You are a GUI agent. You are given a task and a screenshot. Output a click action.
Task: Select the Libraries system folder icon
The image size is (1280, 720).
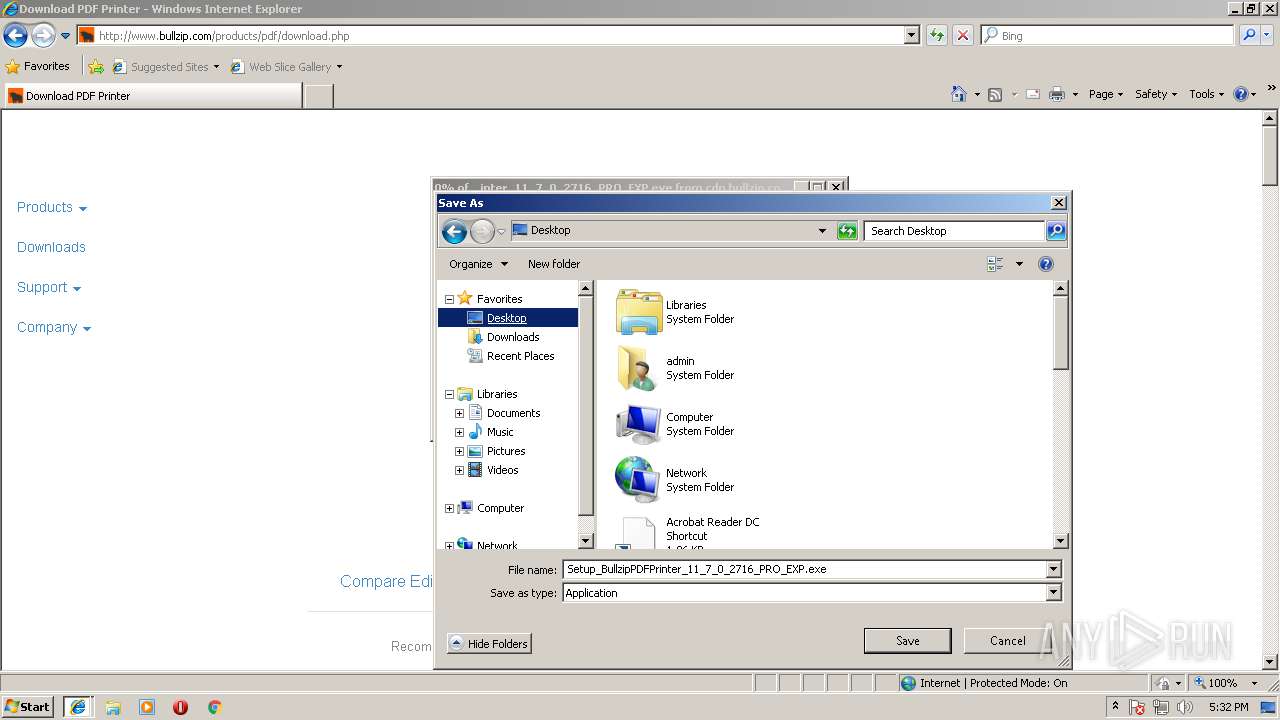coord(639,312)
